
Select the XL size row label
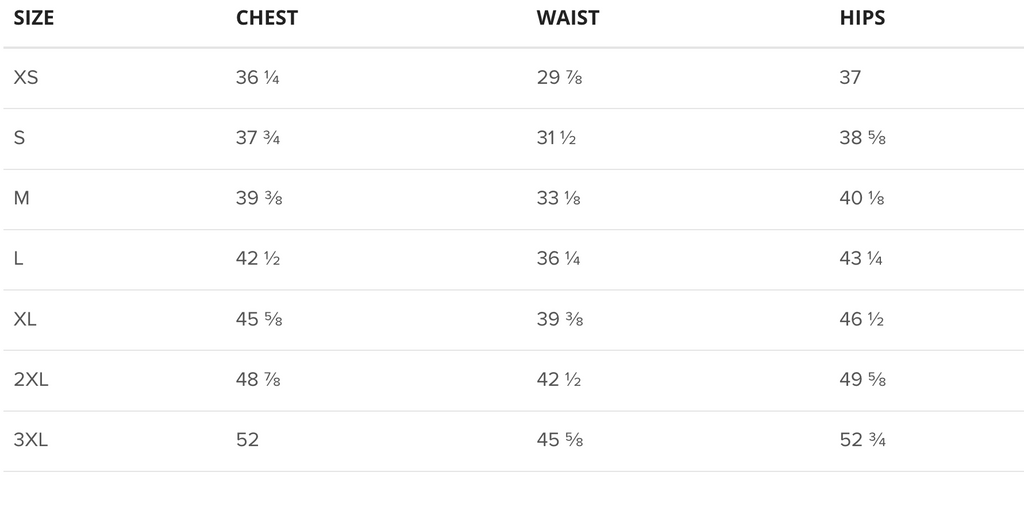(x=25, y=319)
